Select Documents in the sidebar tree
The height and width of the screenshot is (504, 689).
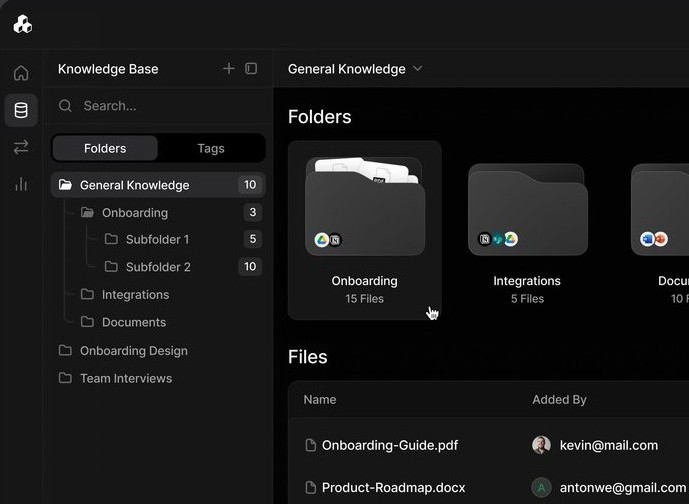coord(134,322)
